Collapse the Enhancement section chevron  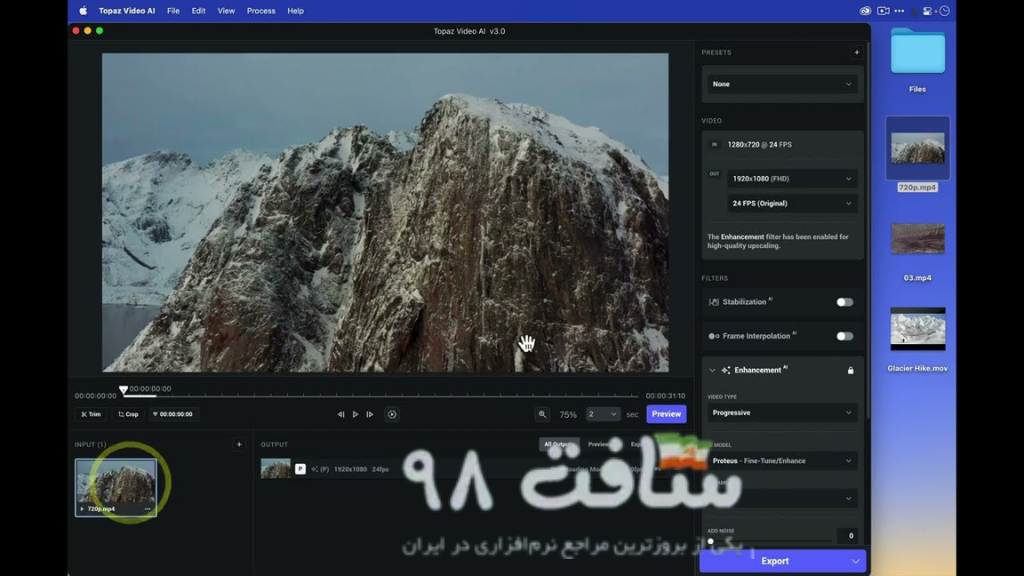tap(712, 370)
